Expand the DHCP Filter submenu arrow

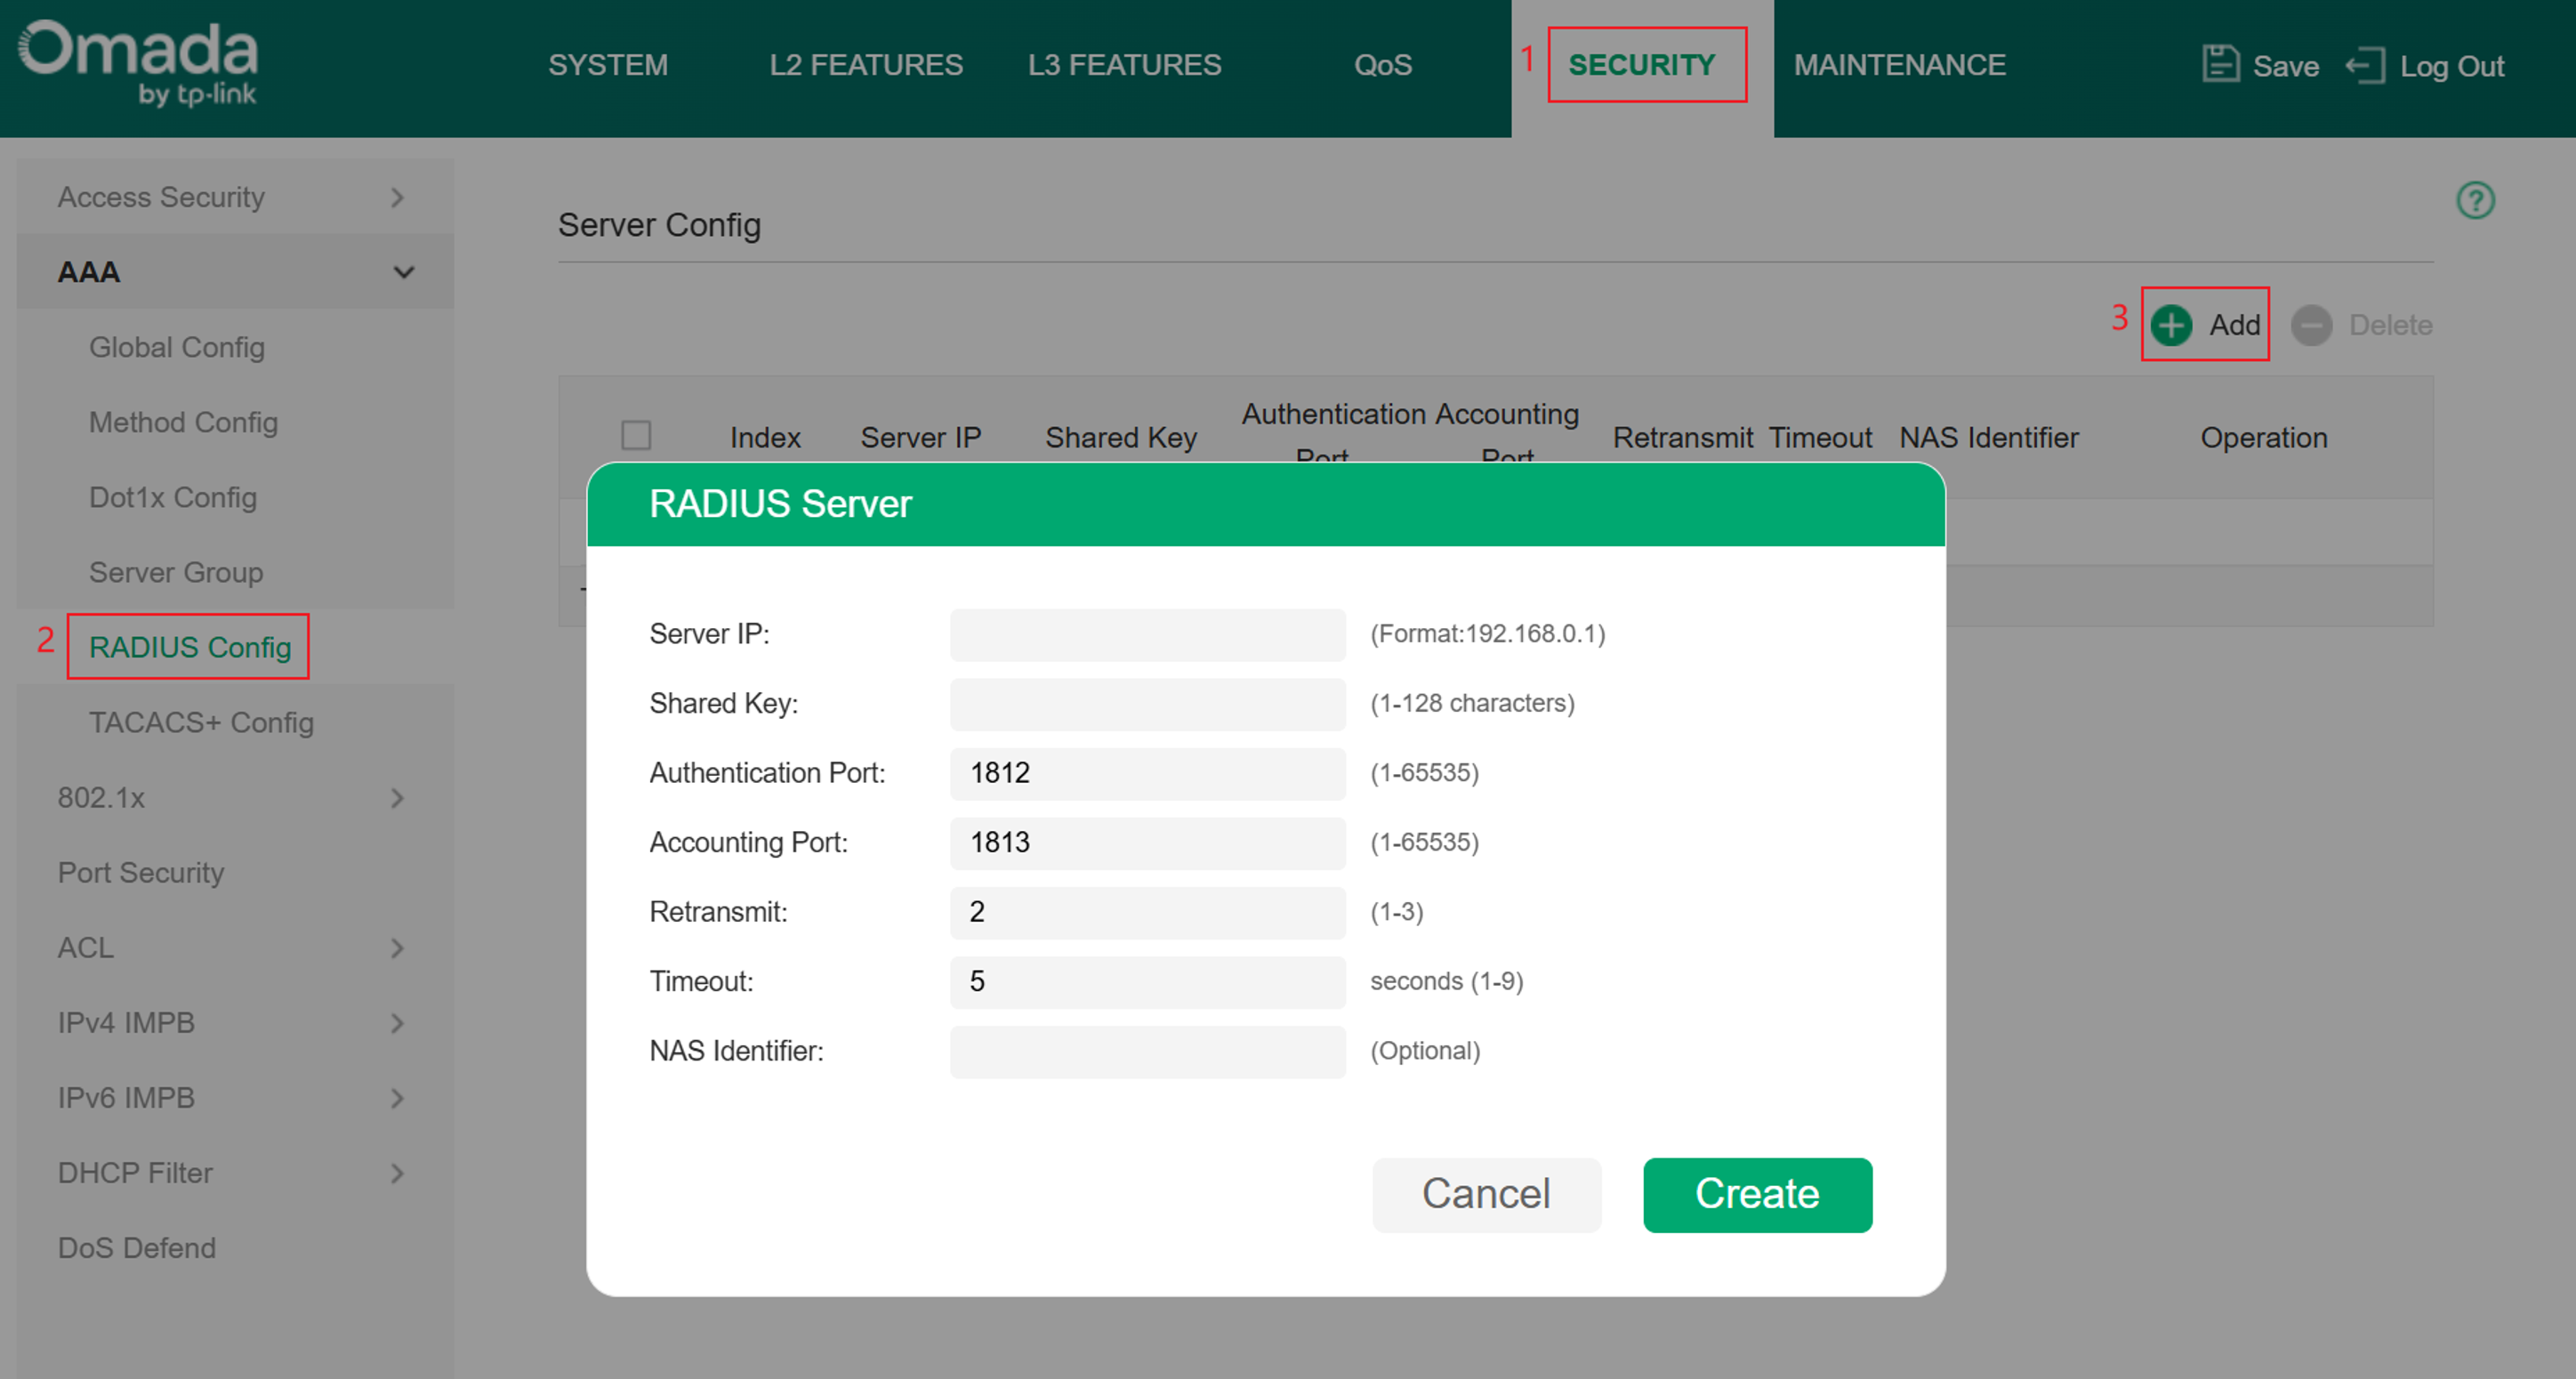[x=397, y=1173]
